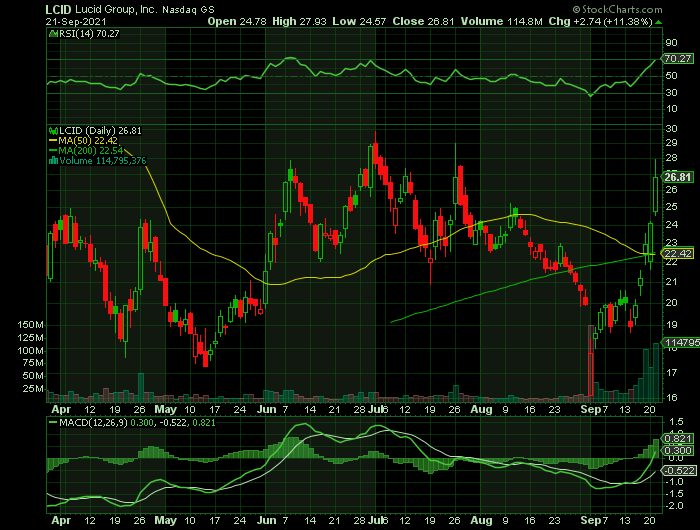Click the 50 level on the RSI axis

click(x=671, y=75)
